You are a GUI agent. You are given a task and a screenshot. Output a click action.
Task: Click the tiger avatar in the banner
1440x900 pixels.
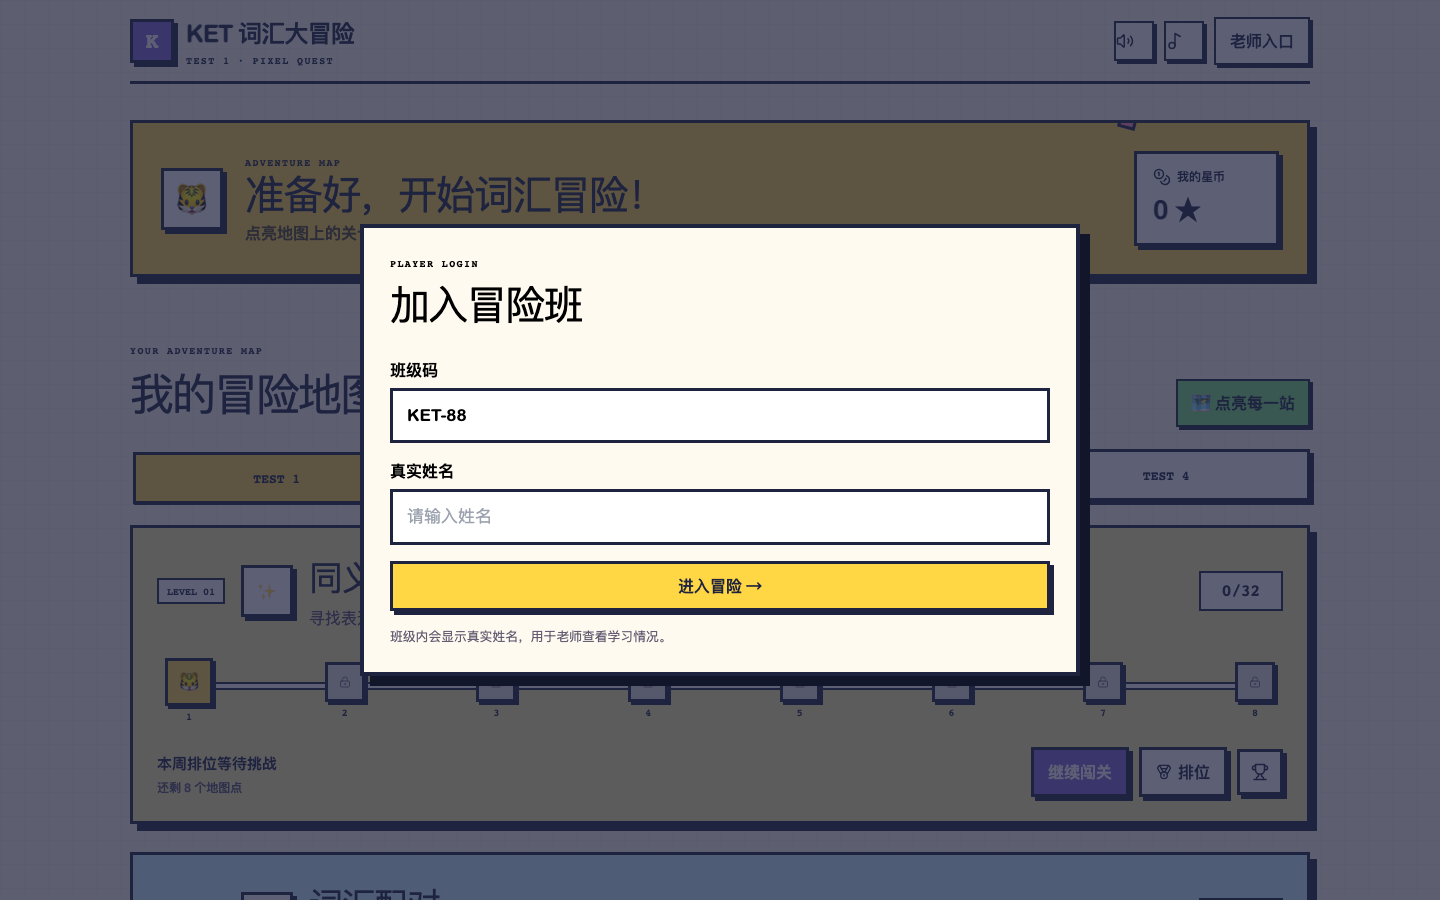pos(192,199)
